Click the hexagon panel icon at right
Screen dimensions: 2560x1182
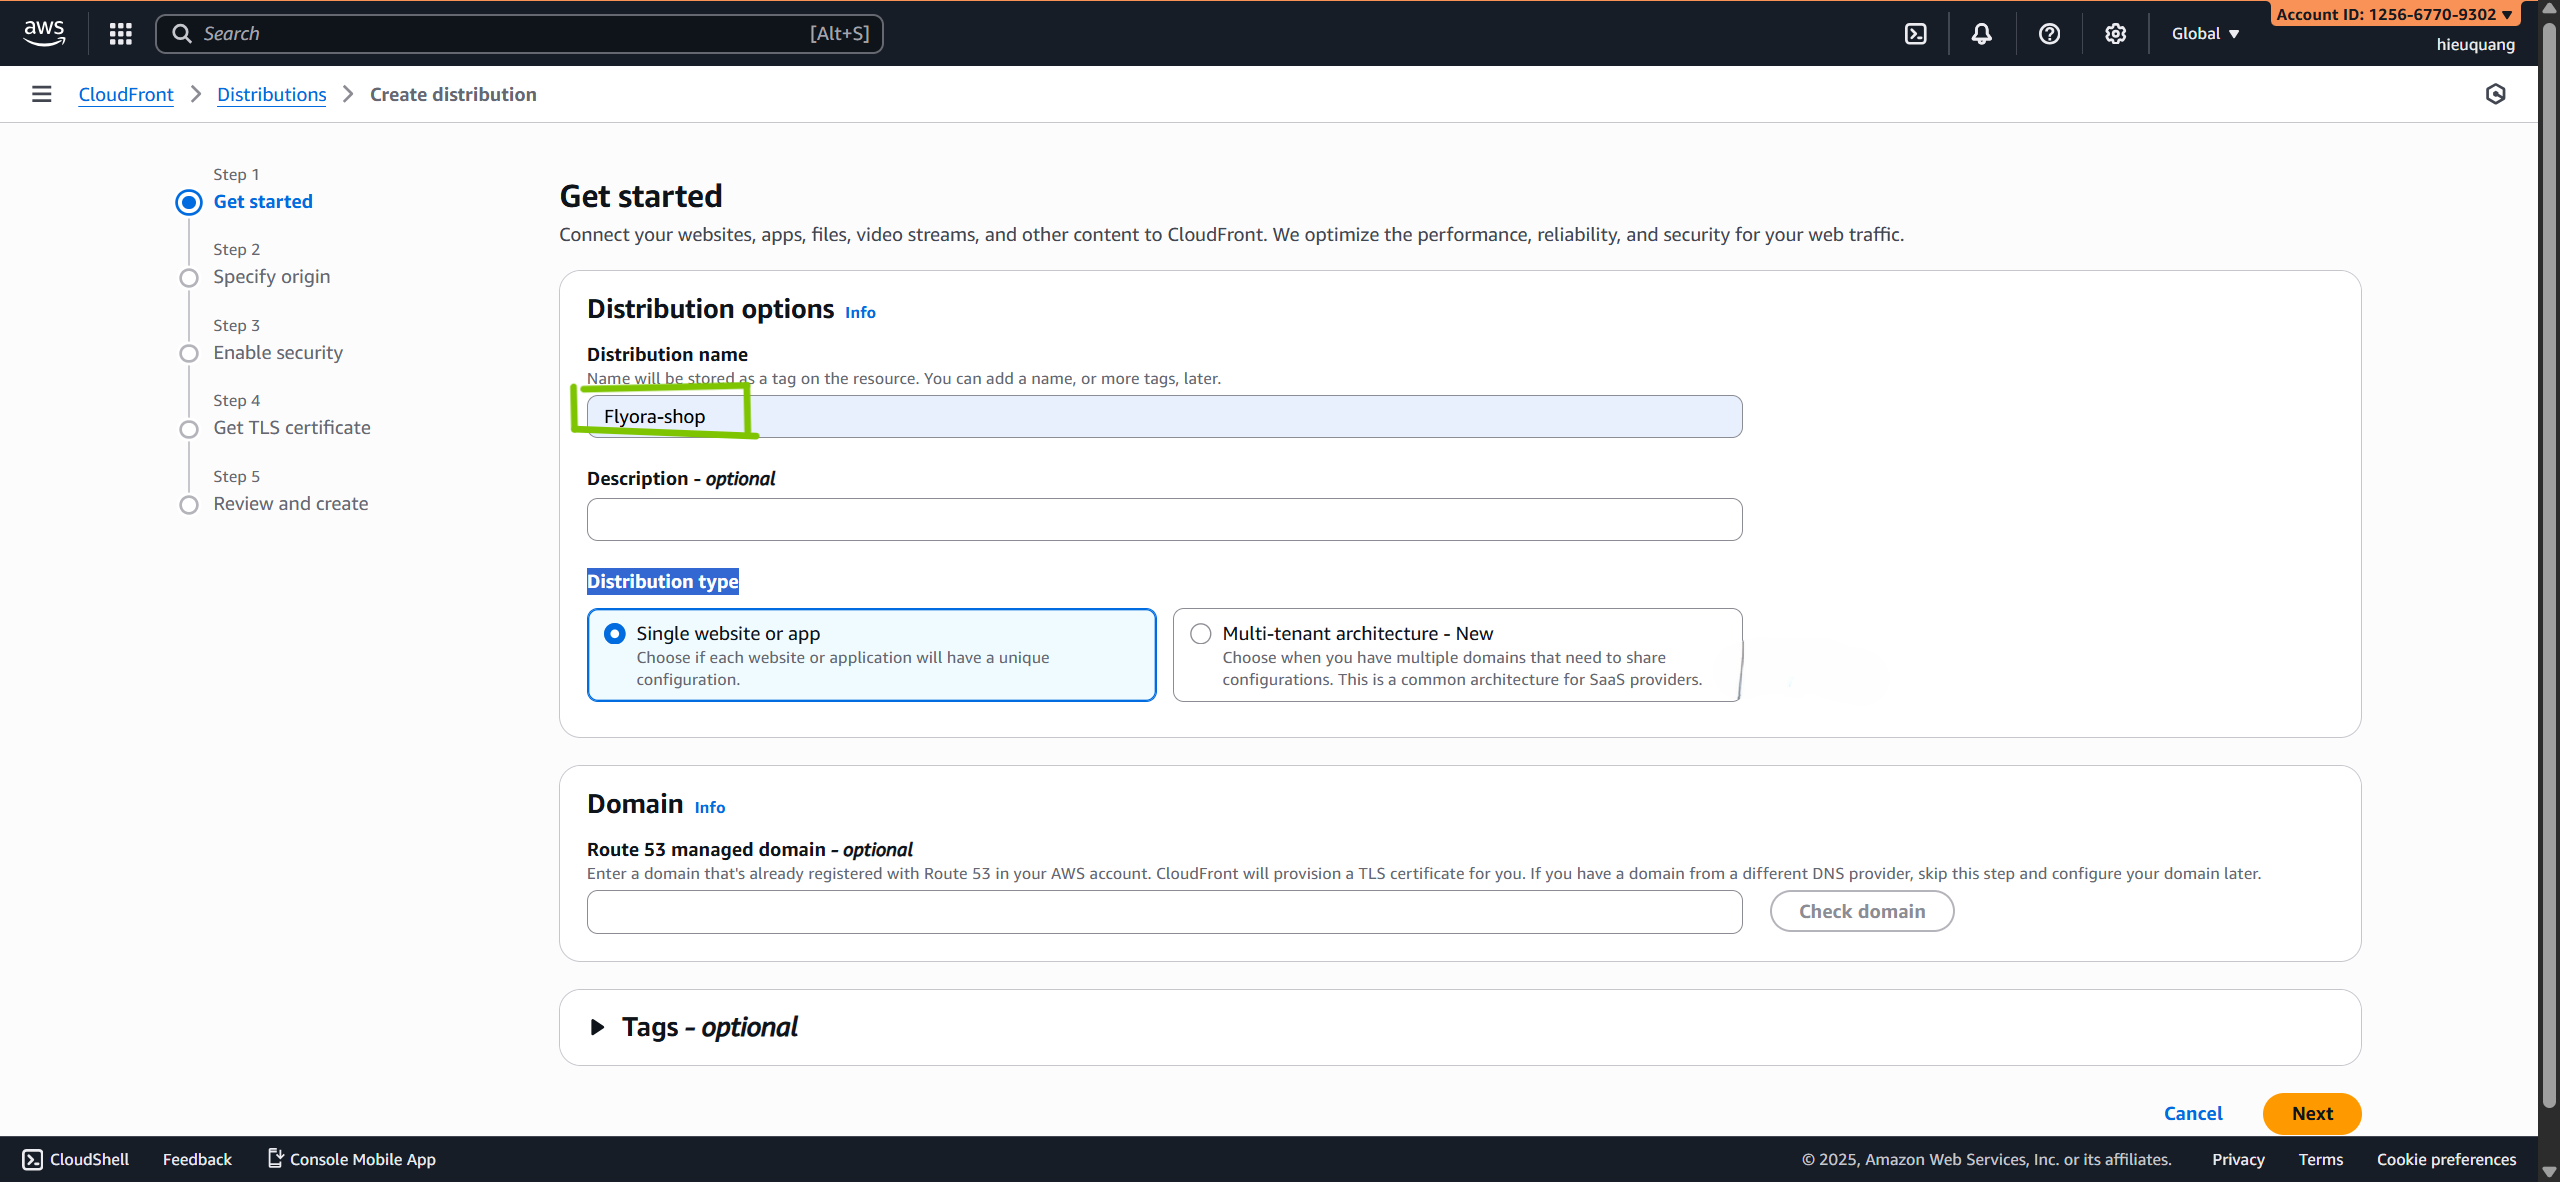2495,94
